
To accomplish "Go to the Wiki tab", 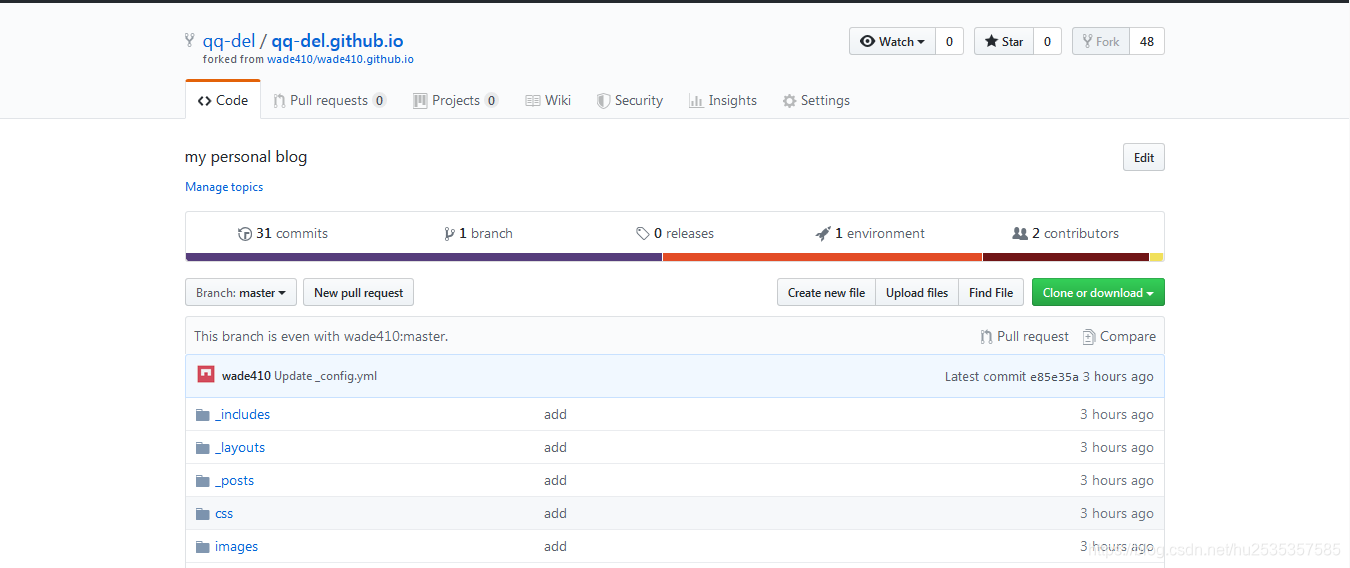I will coord(548,100).
